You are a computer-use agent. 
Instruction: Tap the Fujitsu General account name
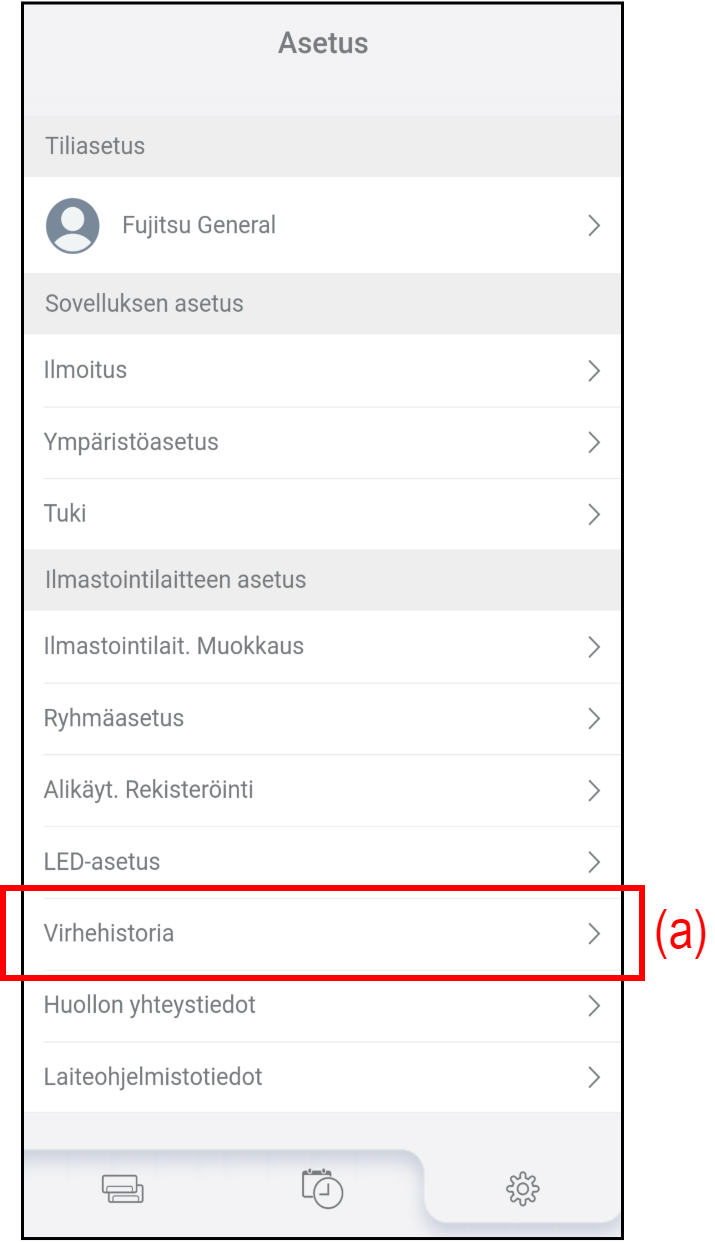click(x=199, y=225)
